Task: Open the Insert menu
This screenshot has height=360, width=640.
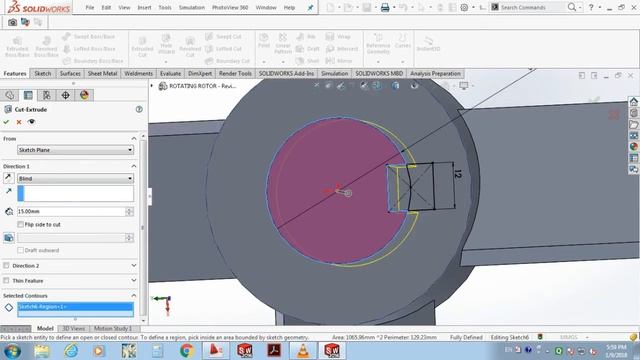Action: (144, 7)
